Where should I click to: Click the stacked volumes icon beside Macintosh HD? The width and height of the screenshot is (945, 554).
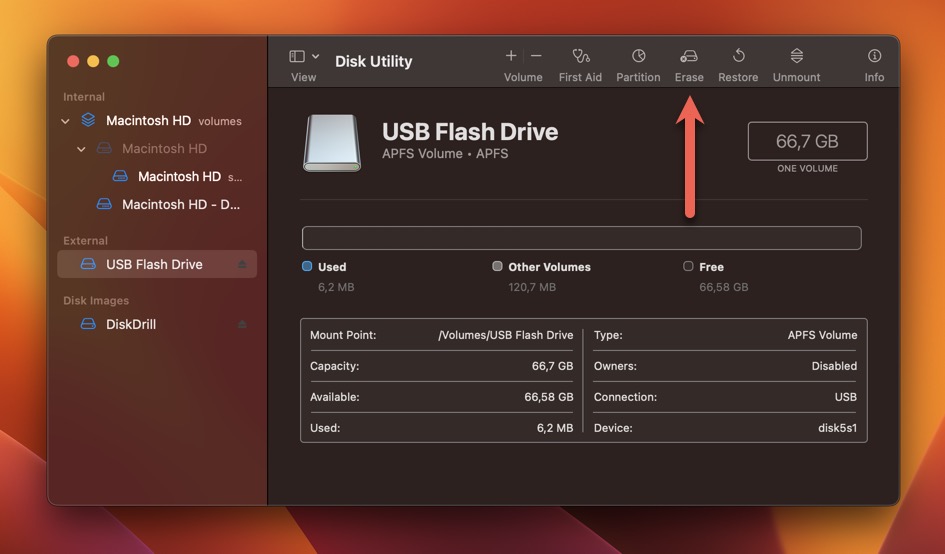[x=88, y=120]
